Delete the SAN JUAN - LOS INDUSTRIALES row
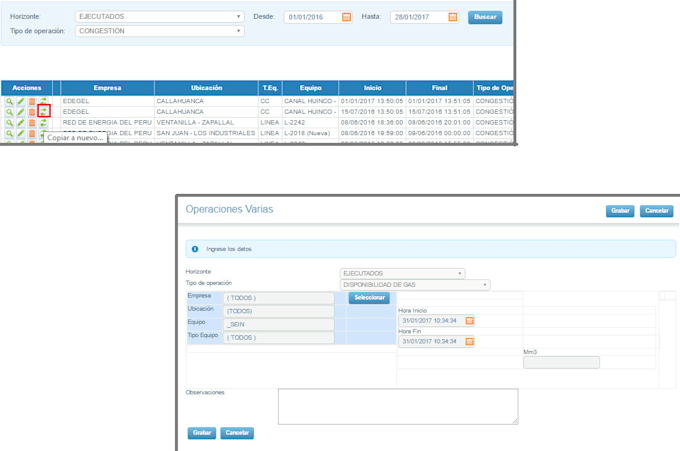The height and width of the screenshot is (451, 680). (x=32, y=134)
